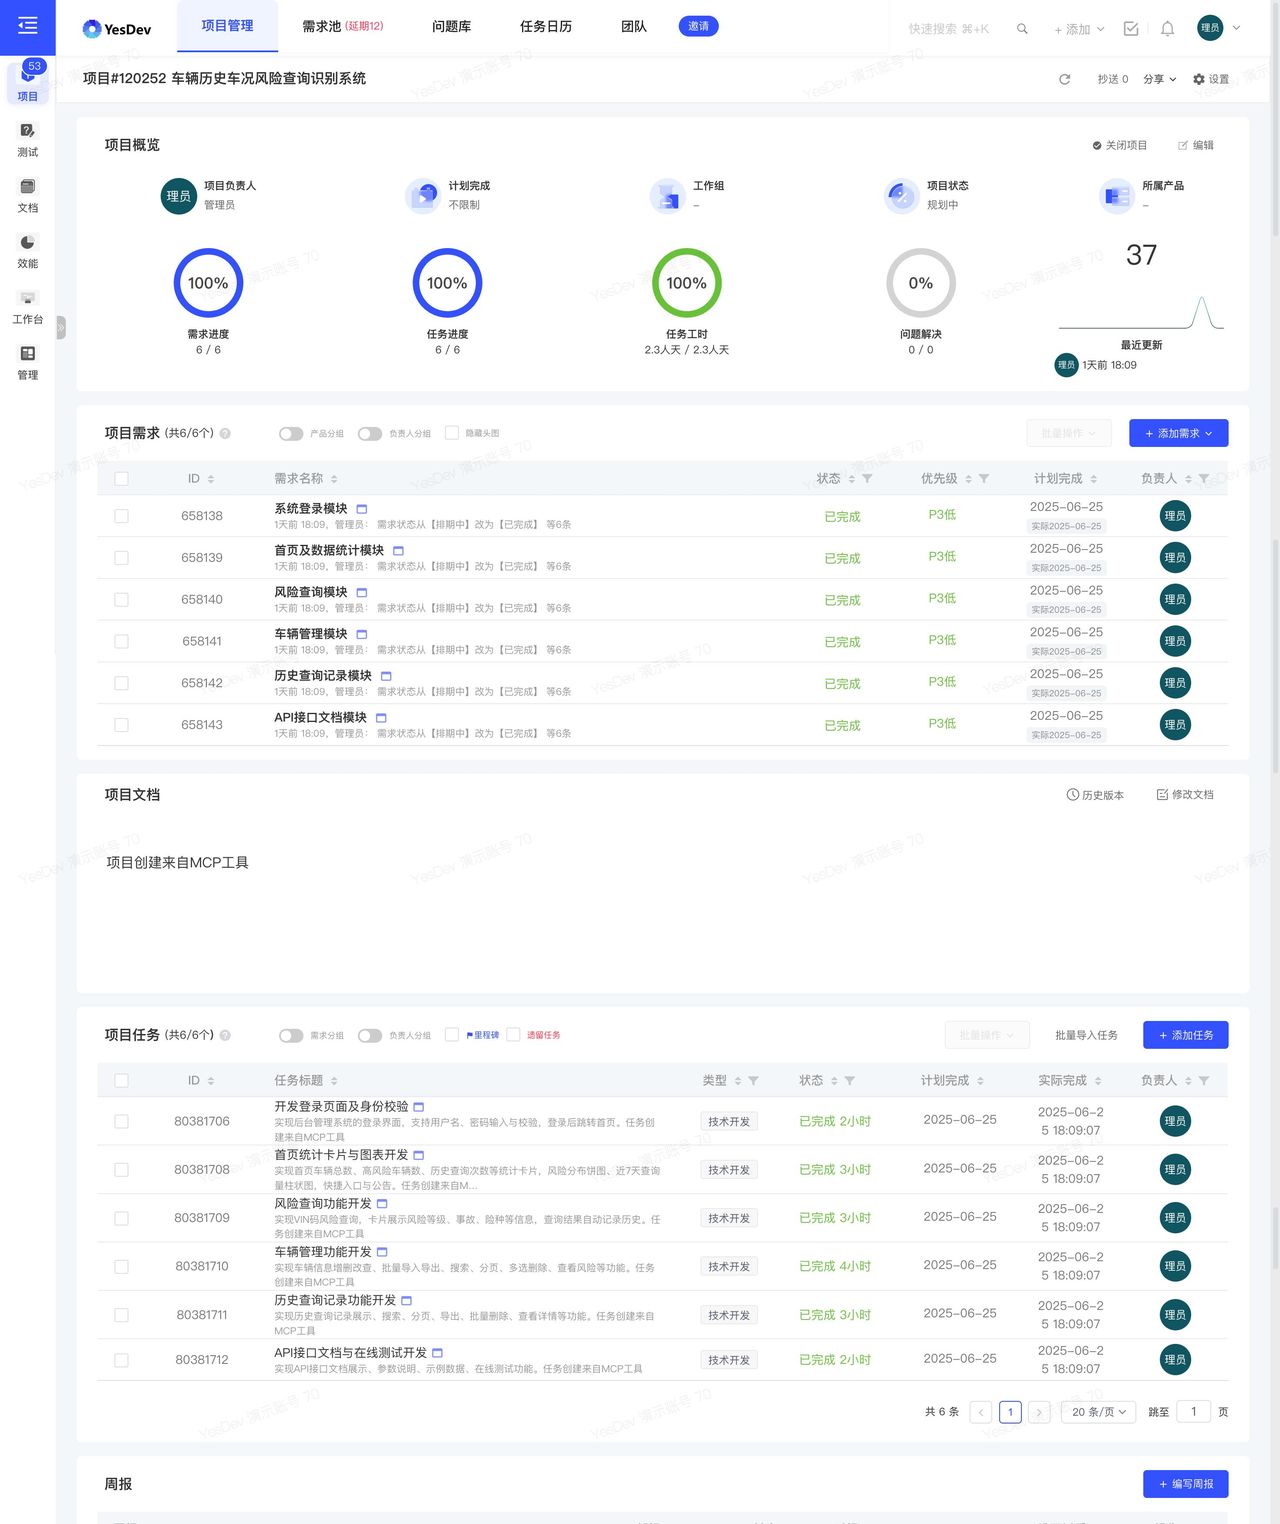Toggle 产品分组 switch in 项目需求
1280x1524 pixels.
[x=291, y=434]
